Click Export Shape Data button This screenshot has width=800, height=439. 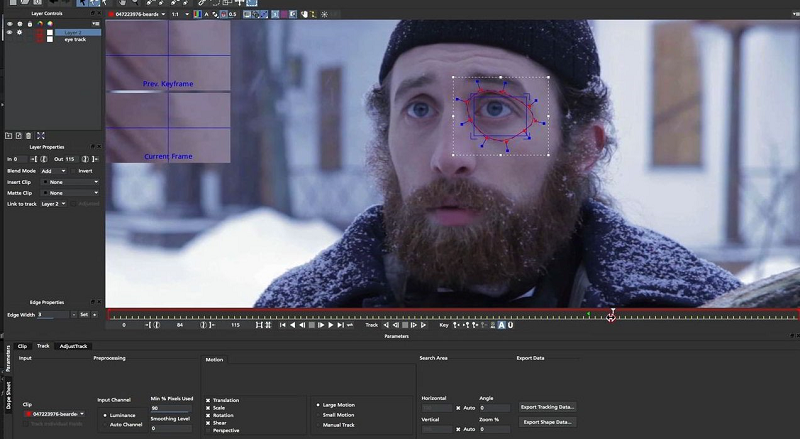coord(548,422)
